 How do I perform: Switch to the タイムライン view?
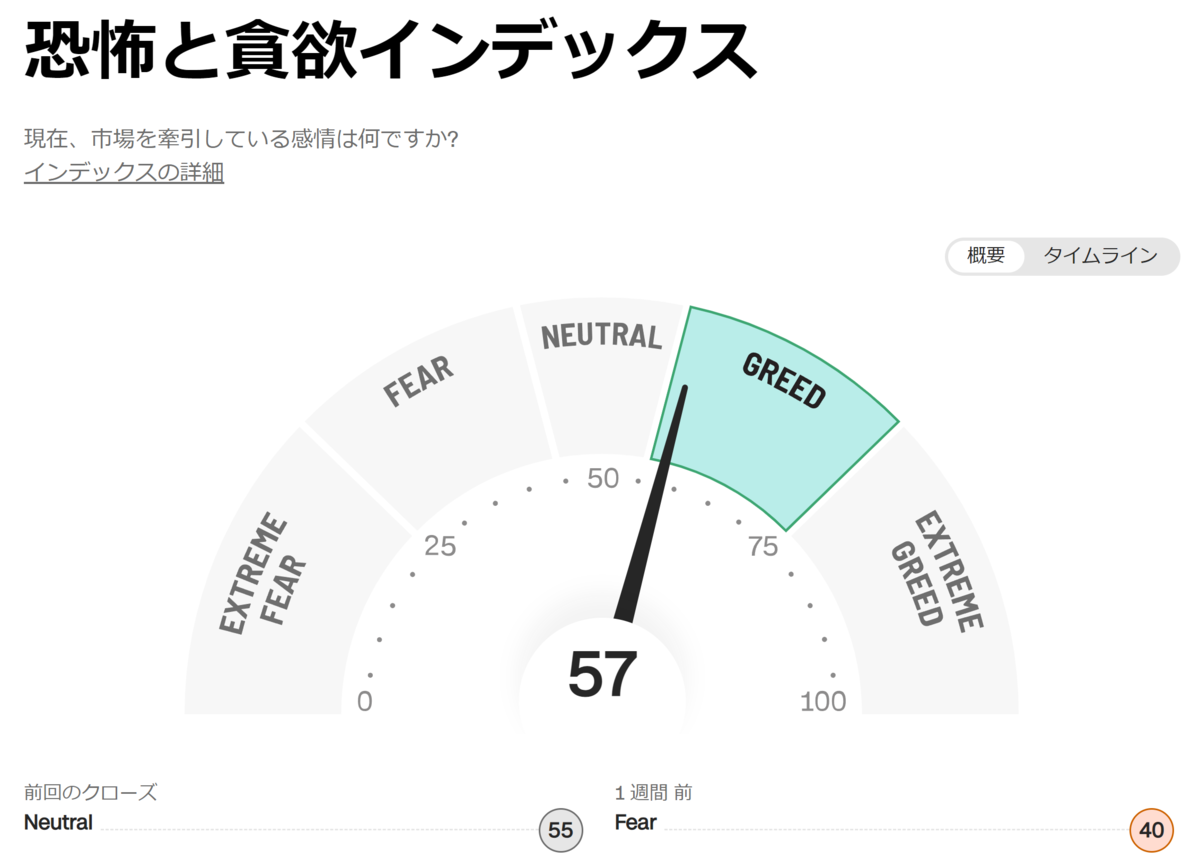pos(1101,256)
